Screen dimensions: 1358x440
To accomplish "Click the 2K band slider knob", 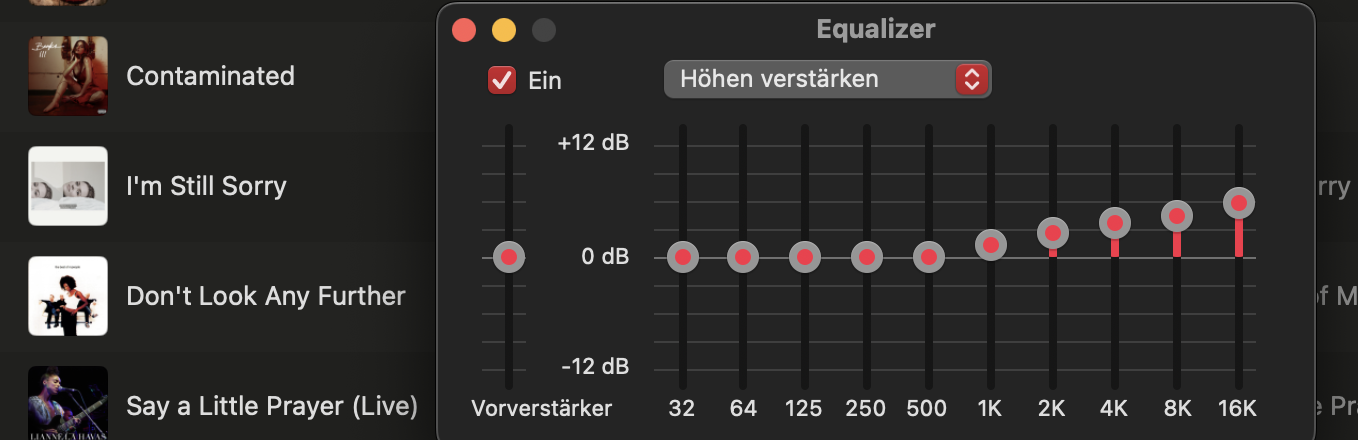I will pyautogui.click(x=1053, y=233).
